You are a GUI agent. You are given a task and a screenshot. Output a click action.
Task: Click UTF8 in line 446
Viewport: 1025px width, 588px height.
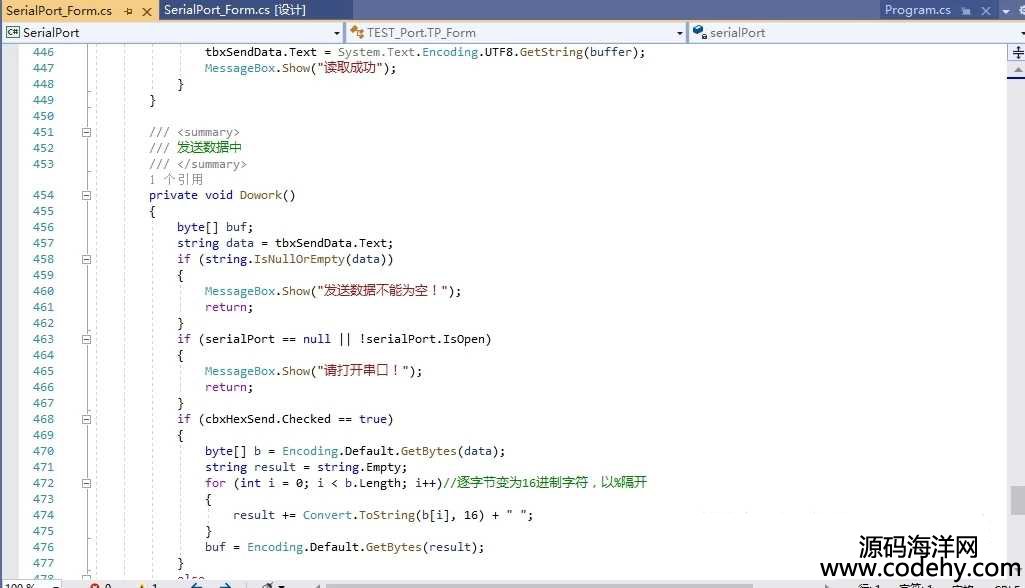click(499, 52)
